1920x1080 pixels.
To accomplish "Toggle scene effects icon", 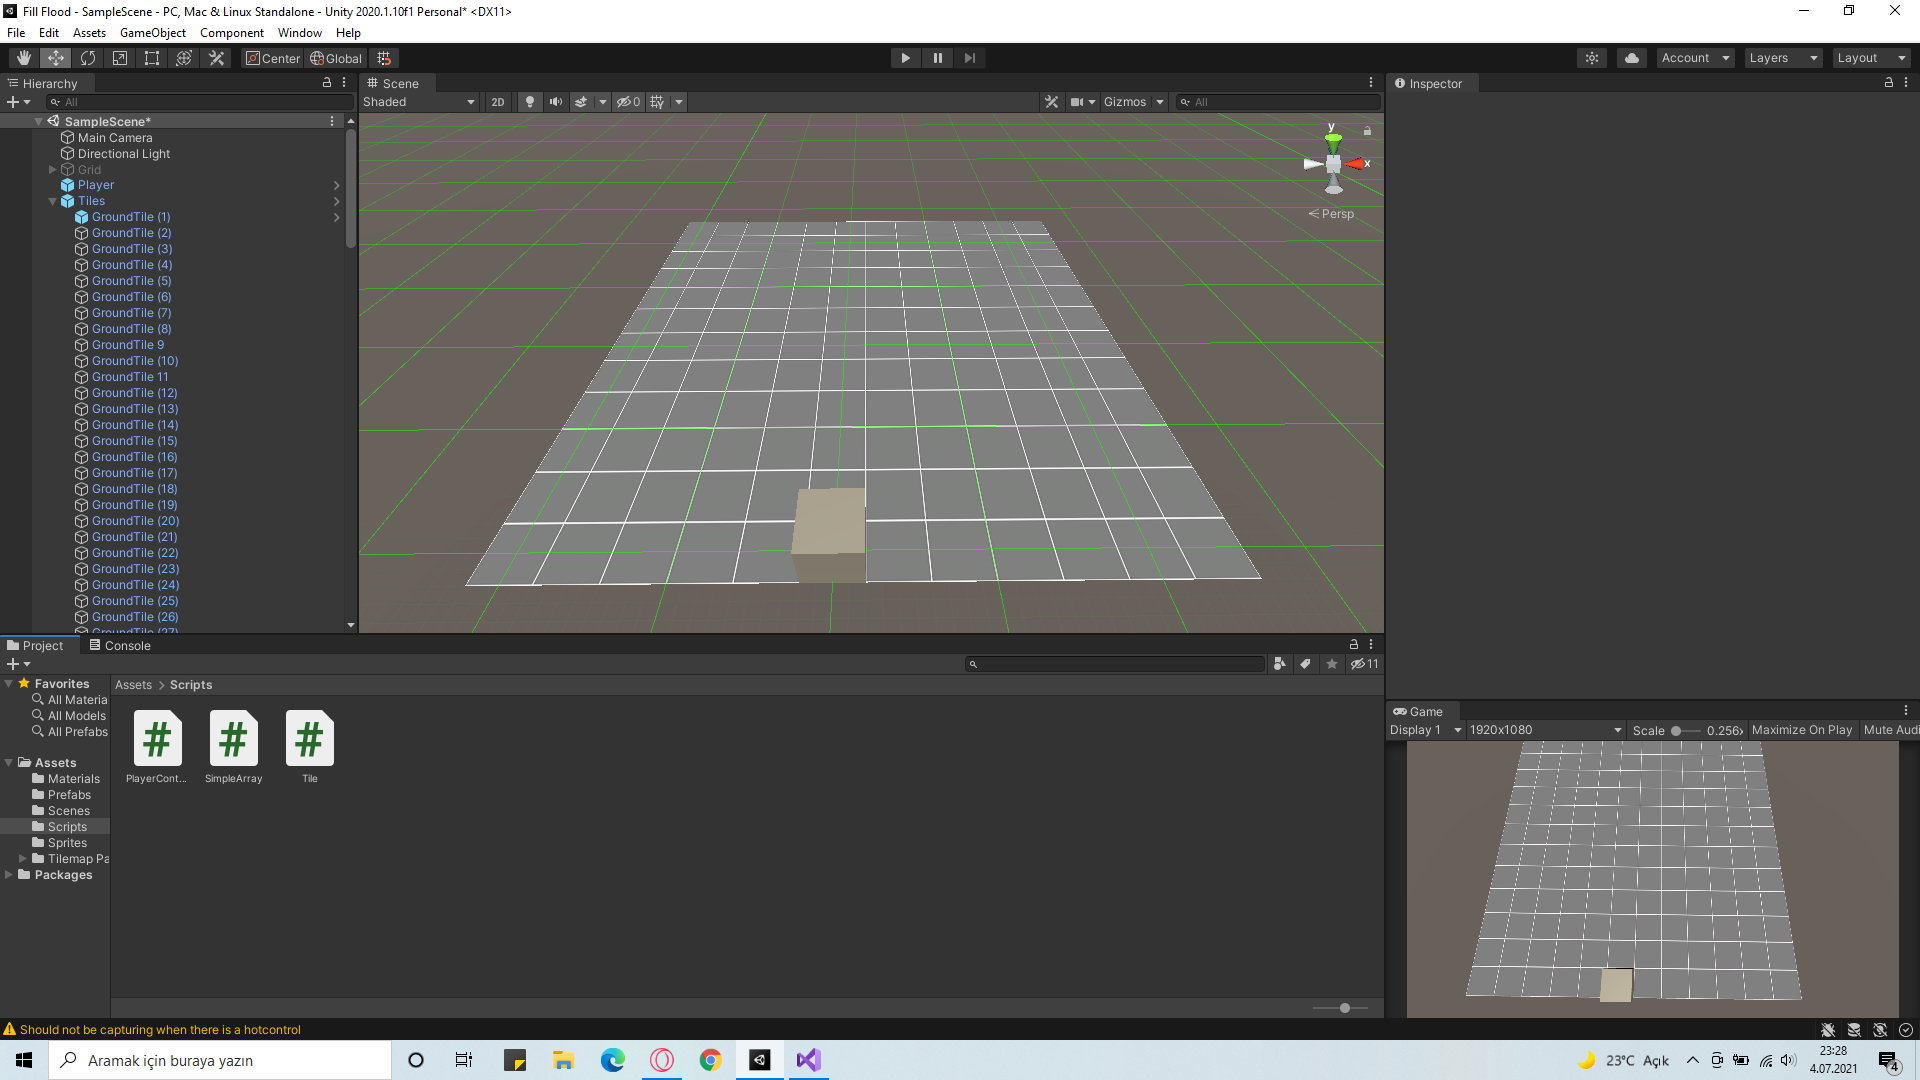I will pyautogui.click(x=581, y=102).
